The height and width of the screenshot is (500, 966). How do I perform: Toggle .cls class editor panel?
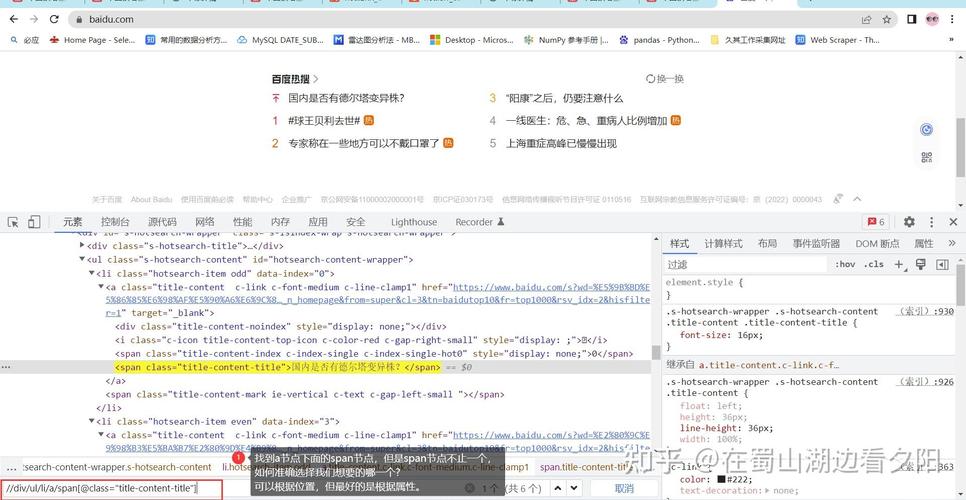point(874,264)
